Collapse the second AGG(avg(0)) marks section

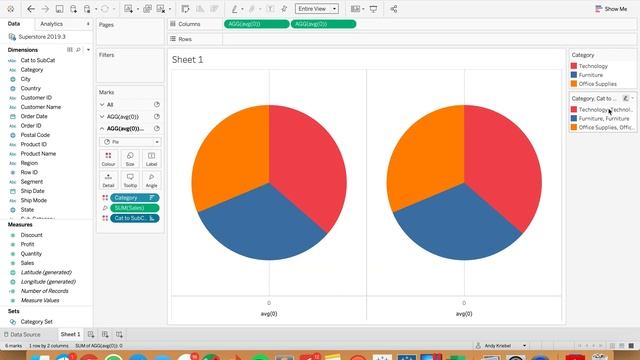(x=102, y=129)
